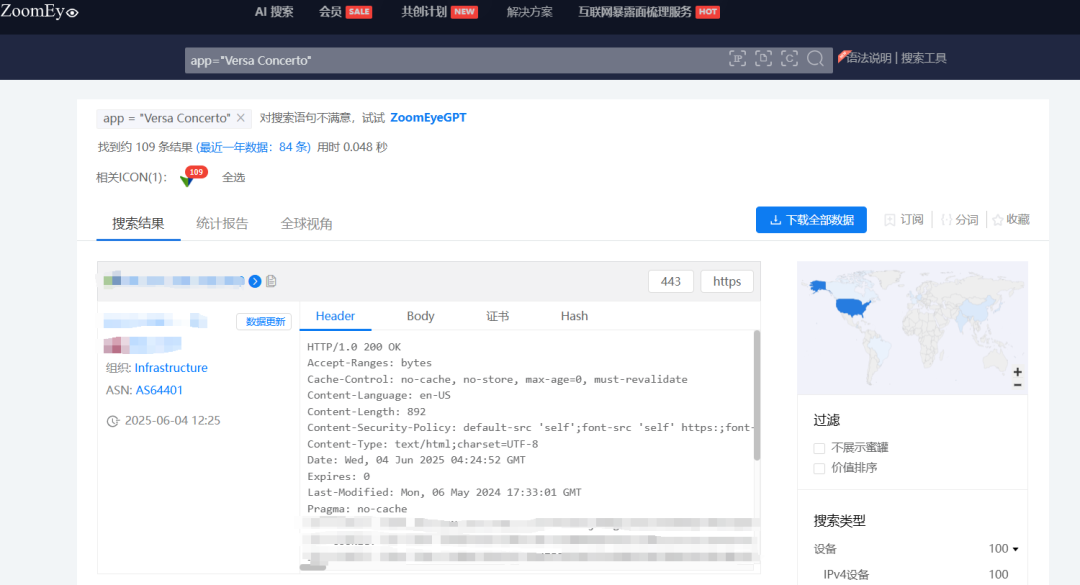
Task: Click the 最近一年数据: 84 条 link
Action: tap(253, 147)
